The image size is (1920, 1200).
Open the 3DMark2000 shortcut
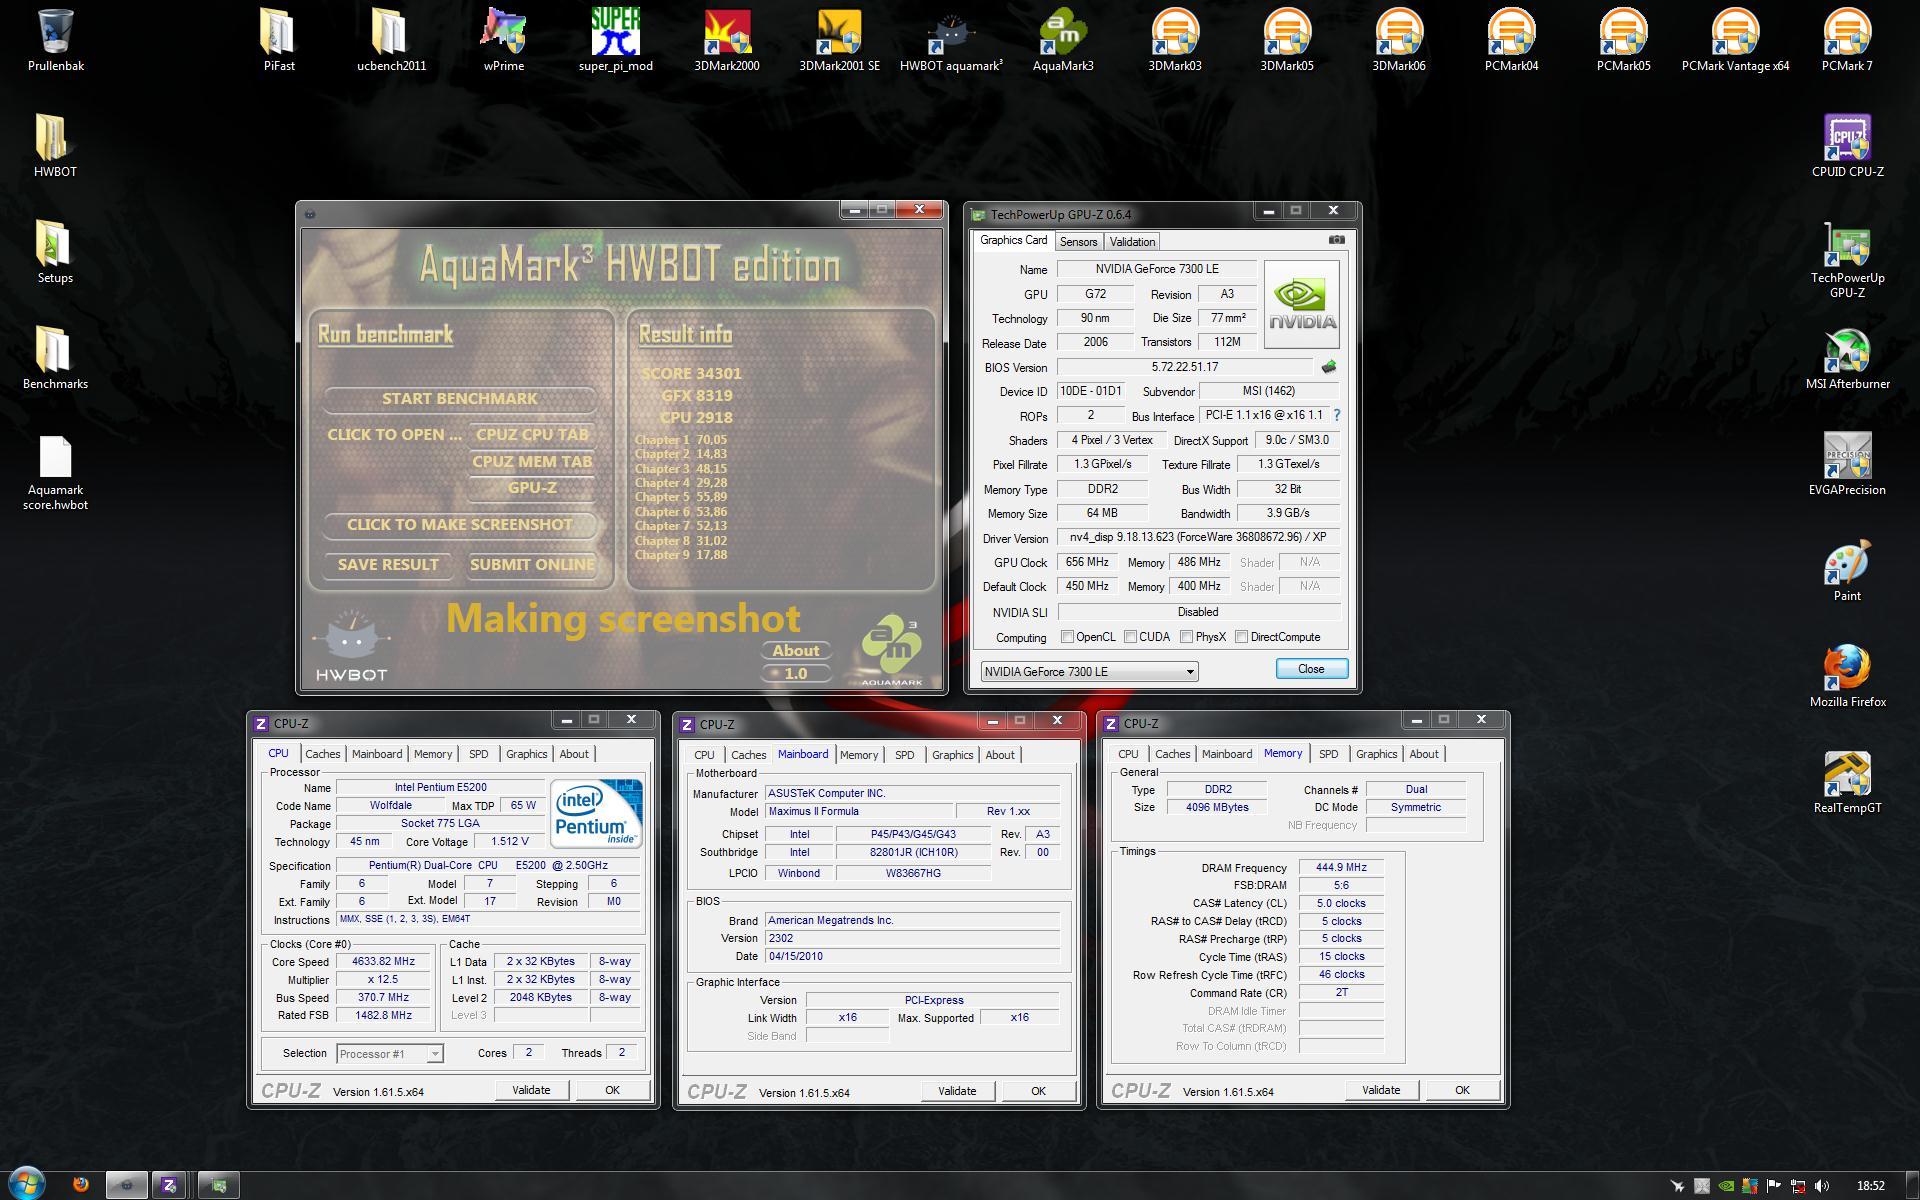727,40
